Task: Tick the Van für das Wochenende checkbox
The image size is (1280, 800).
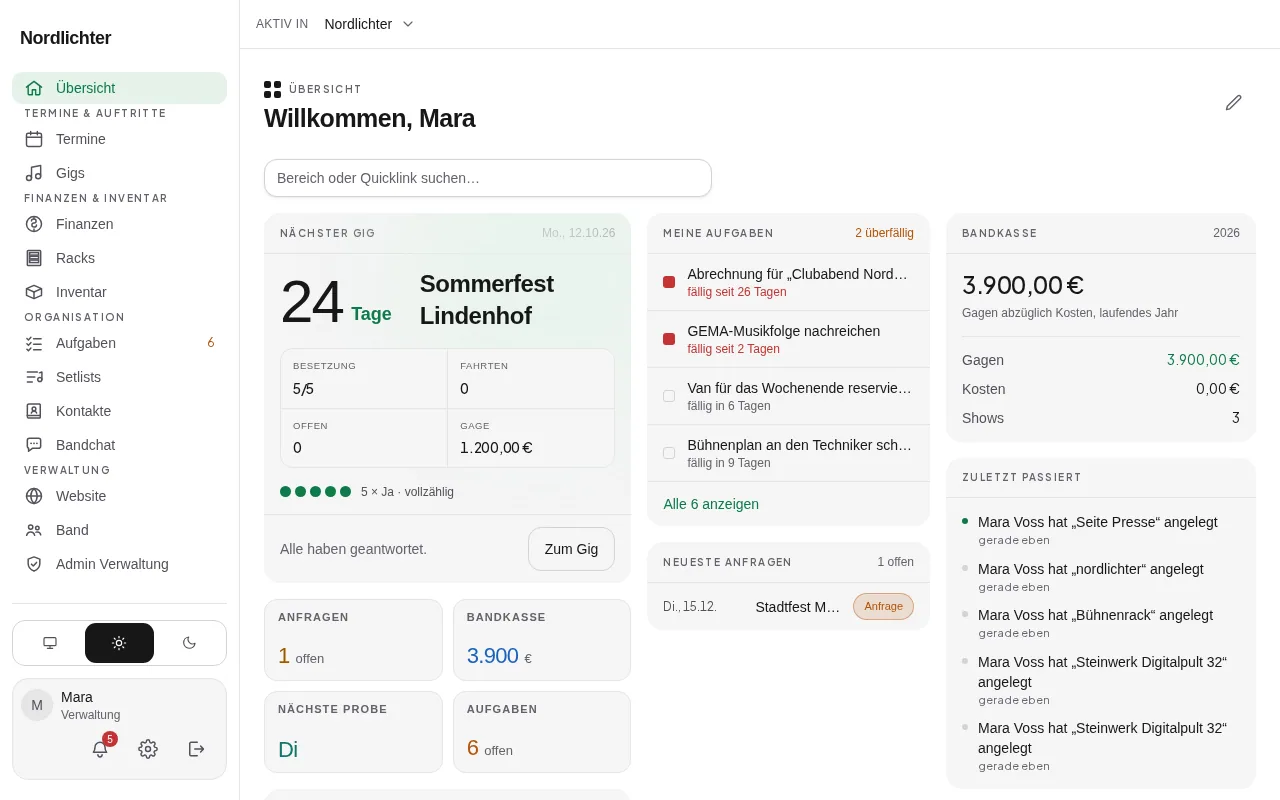Action: 669,396
